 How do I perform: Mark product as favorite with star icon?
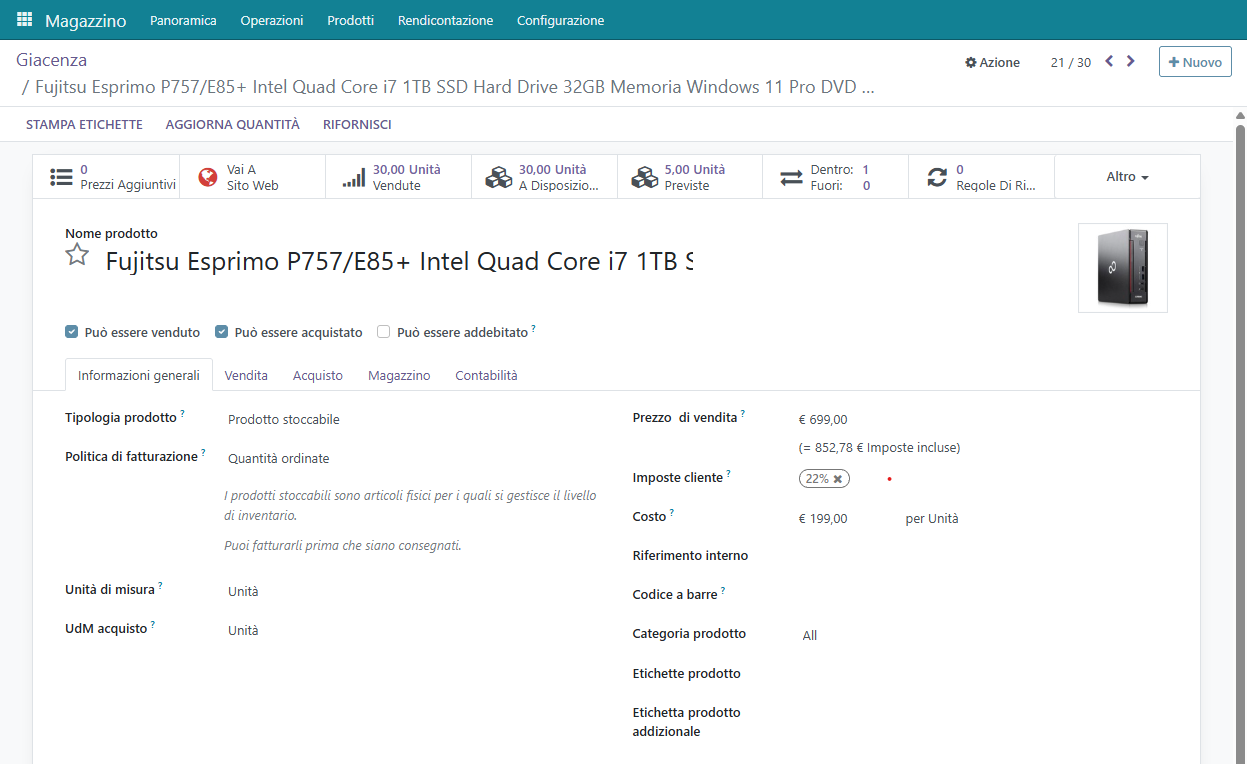click(77, 255)
